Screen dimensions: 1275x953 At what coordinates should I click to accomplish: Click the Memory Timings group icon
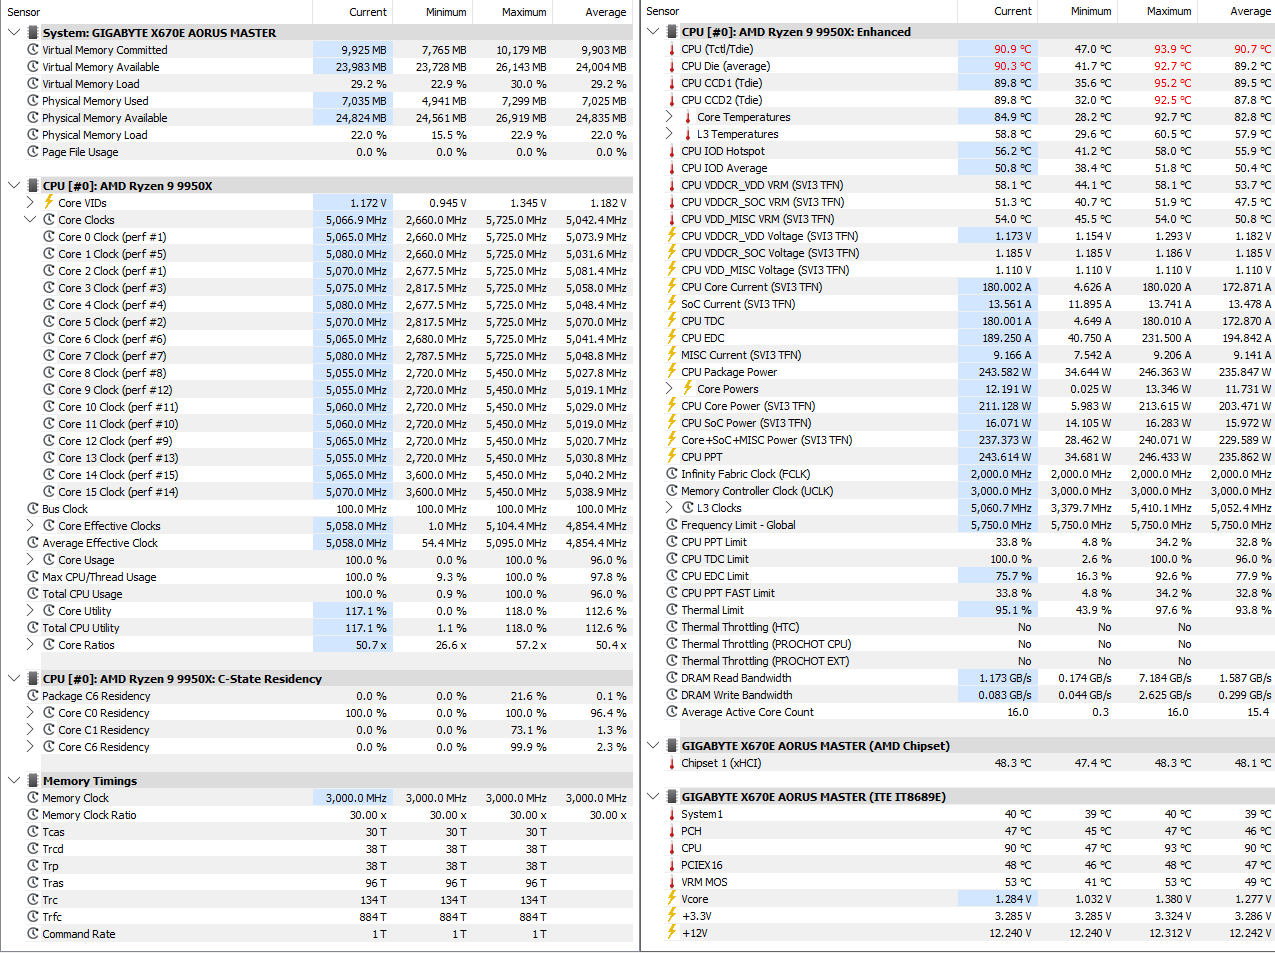coord(33,781)
